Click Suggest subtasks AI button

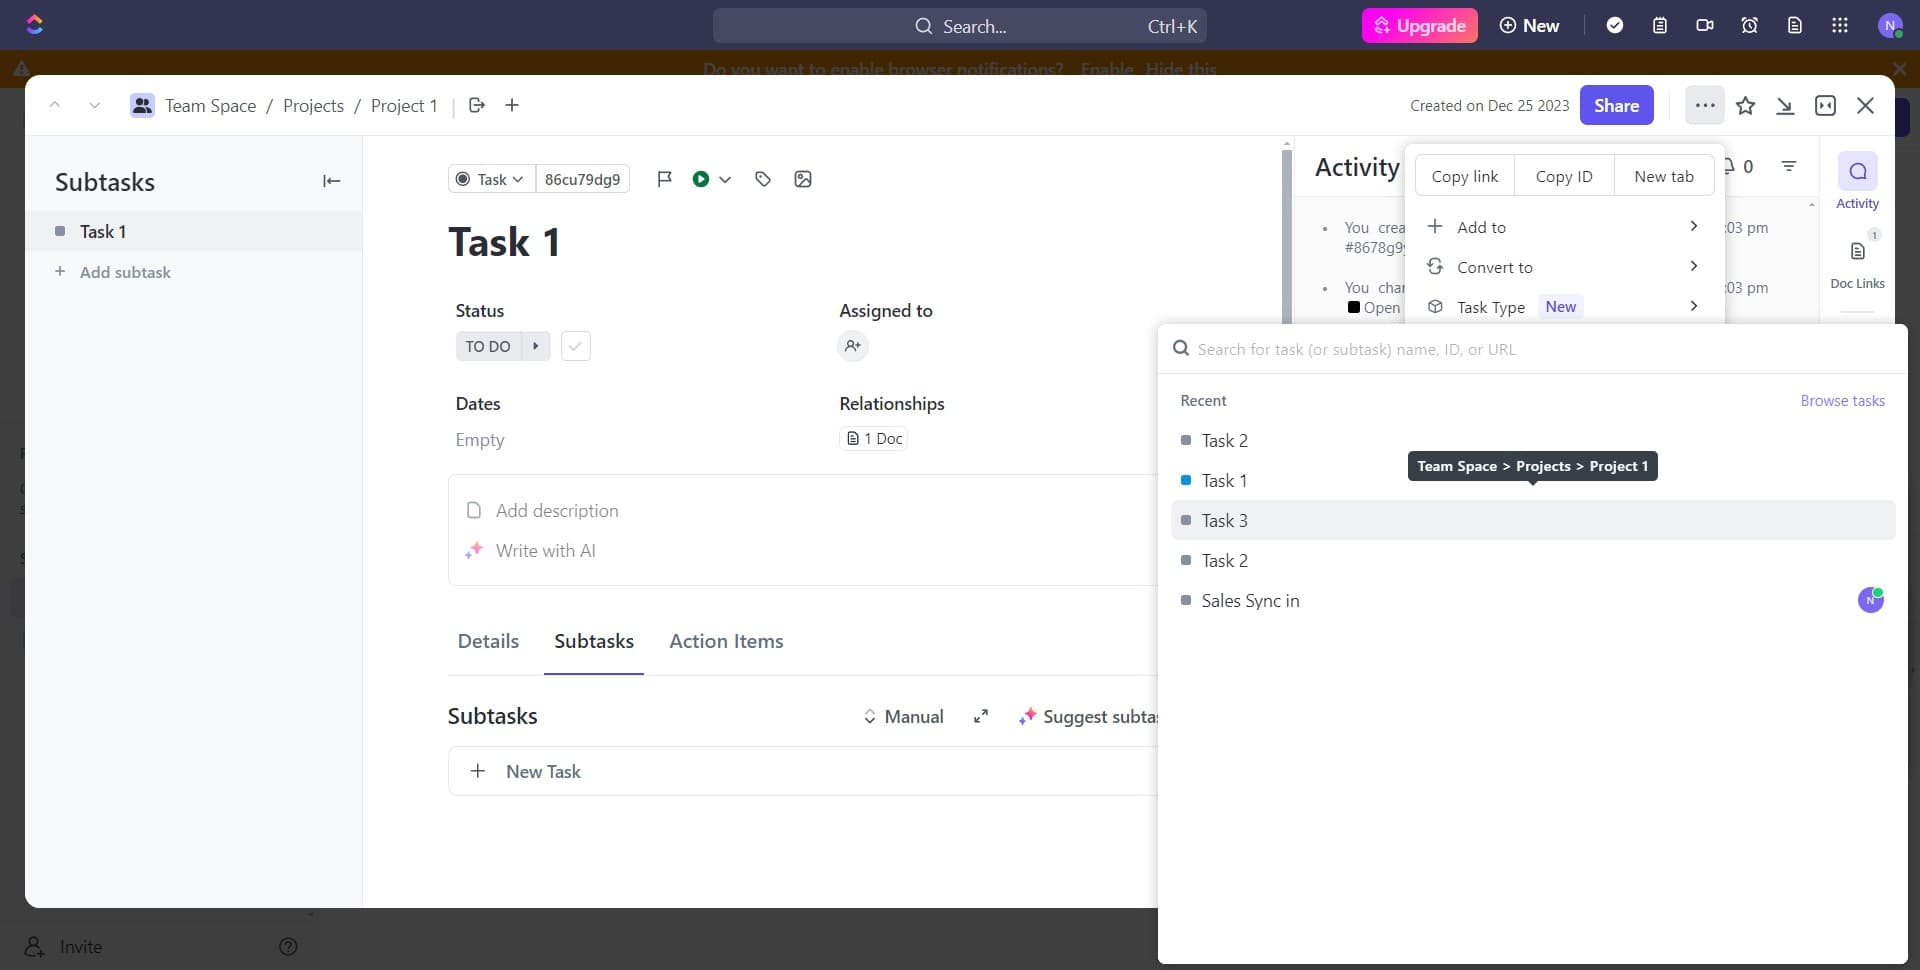1087,716
